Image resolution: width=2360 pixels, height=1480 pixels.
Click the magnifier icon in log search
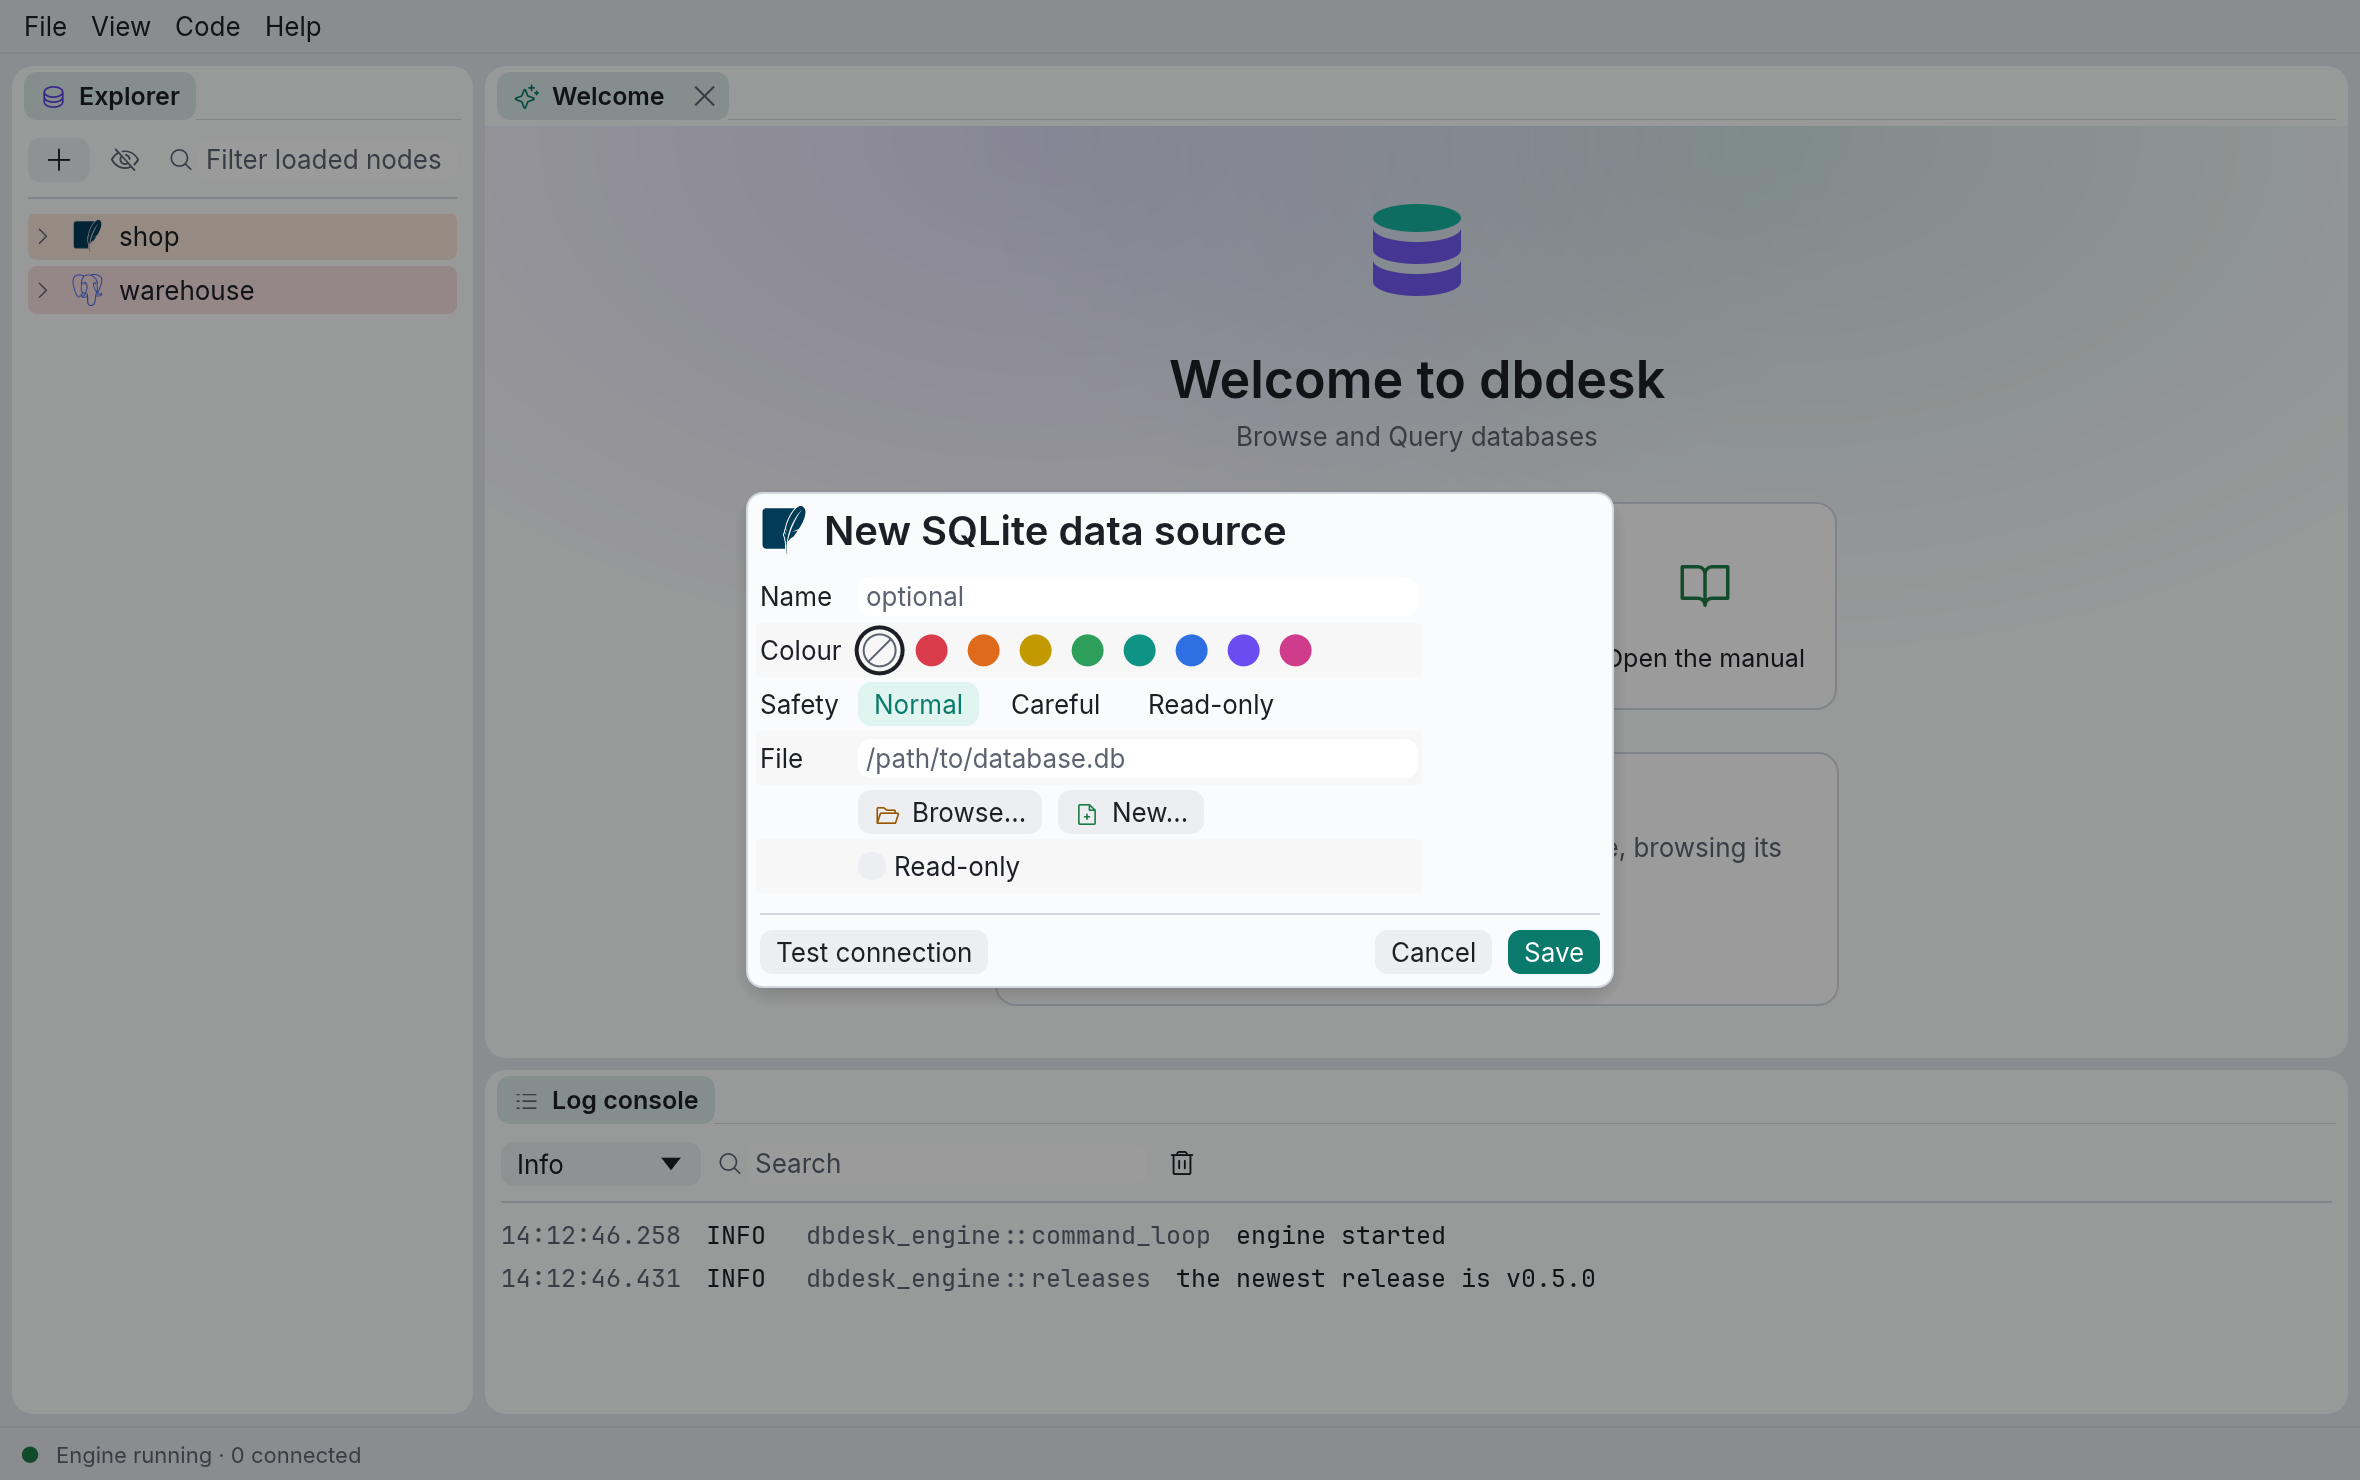pos(730,1163)
